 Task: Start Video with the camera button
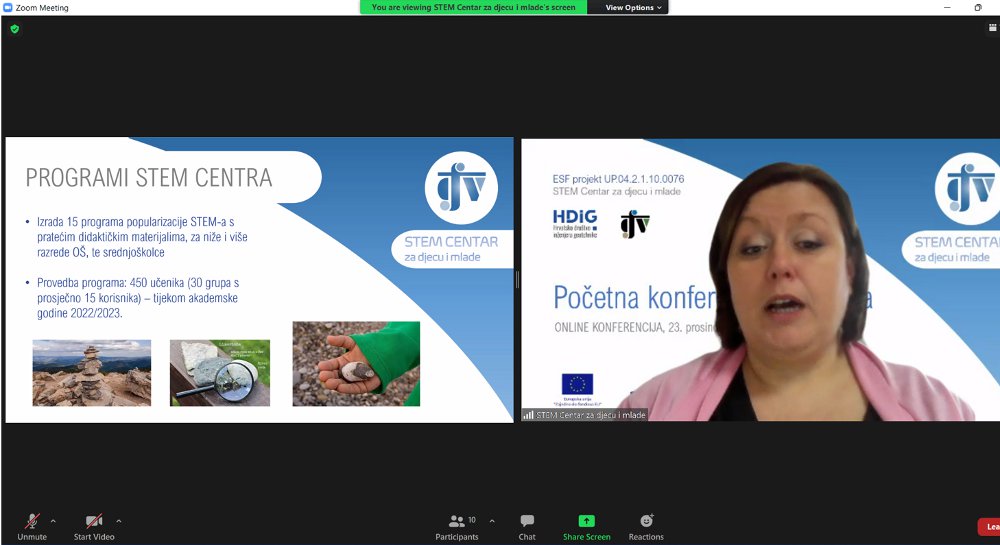94,522
